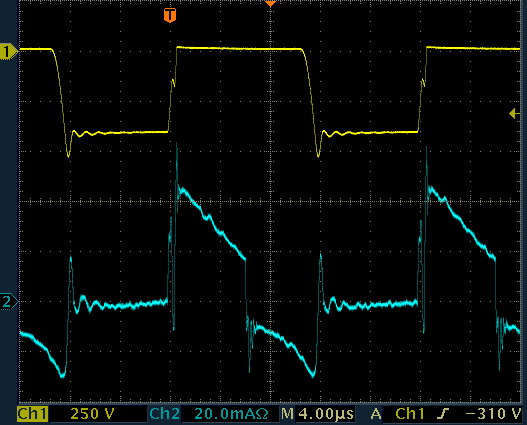Click the 250 V vertical scale readout

(92, 414)
